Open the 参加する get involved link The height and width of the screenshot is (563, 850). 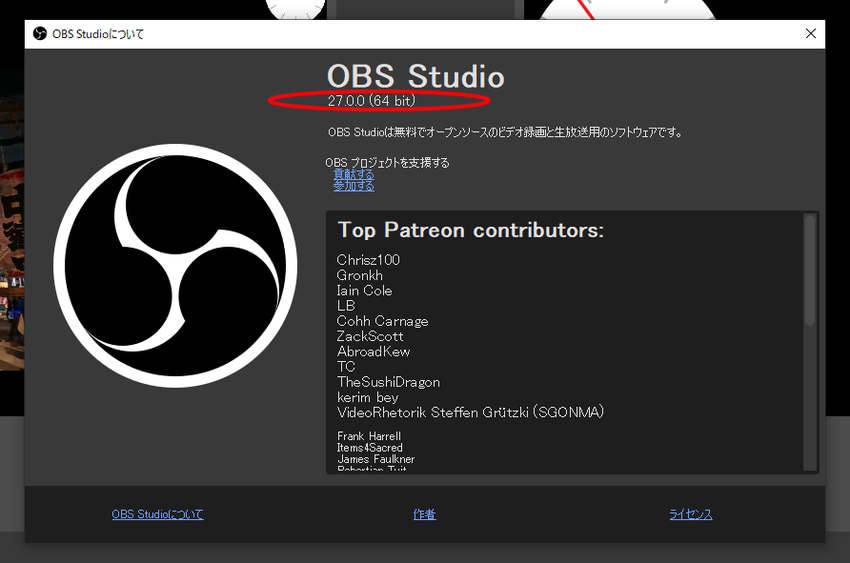point(353,185)
